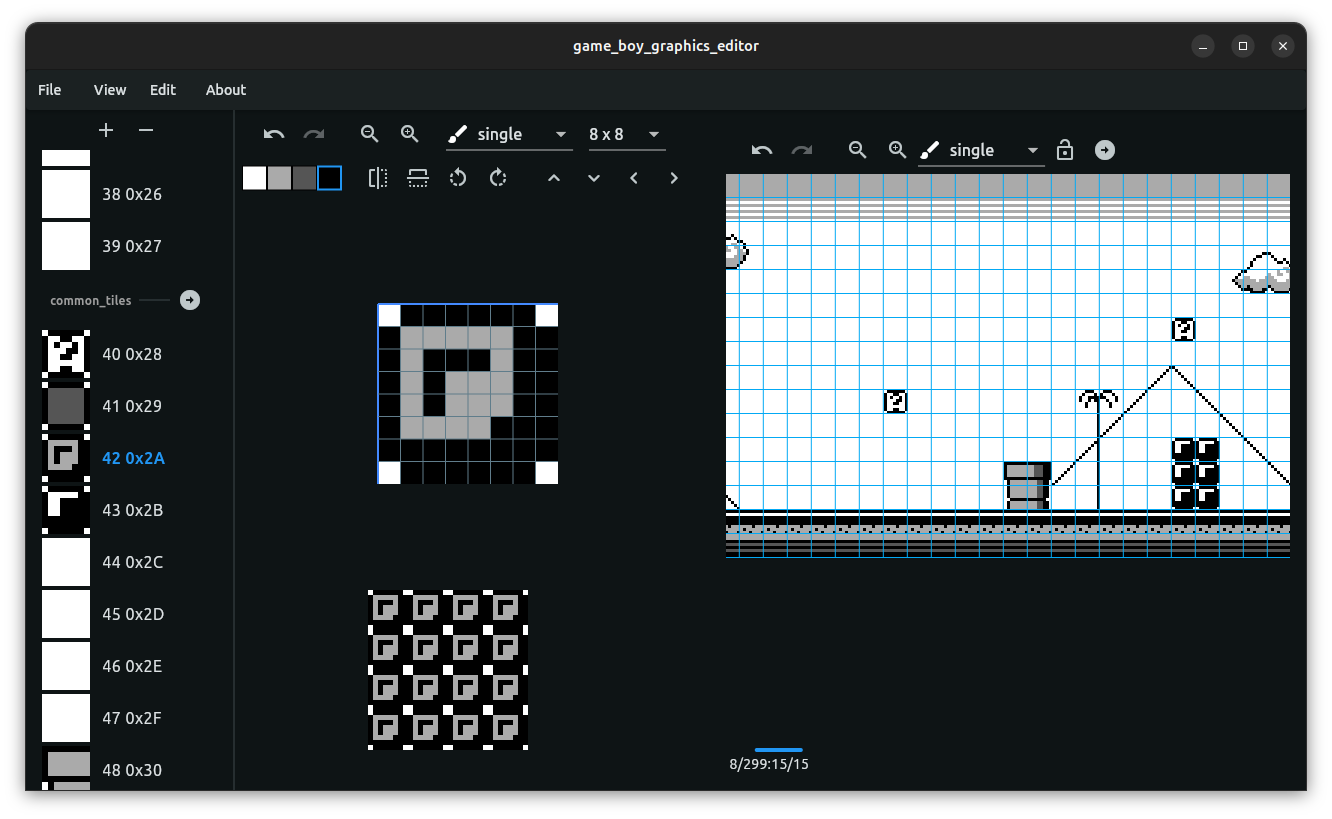Click the tiled preview of tile 0x2A

tap(448, 670)
